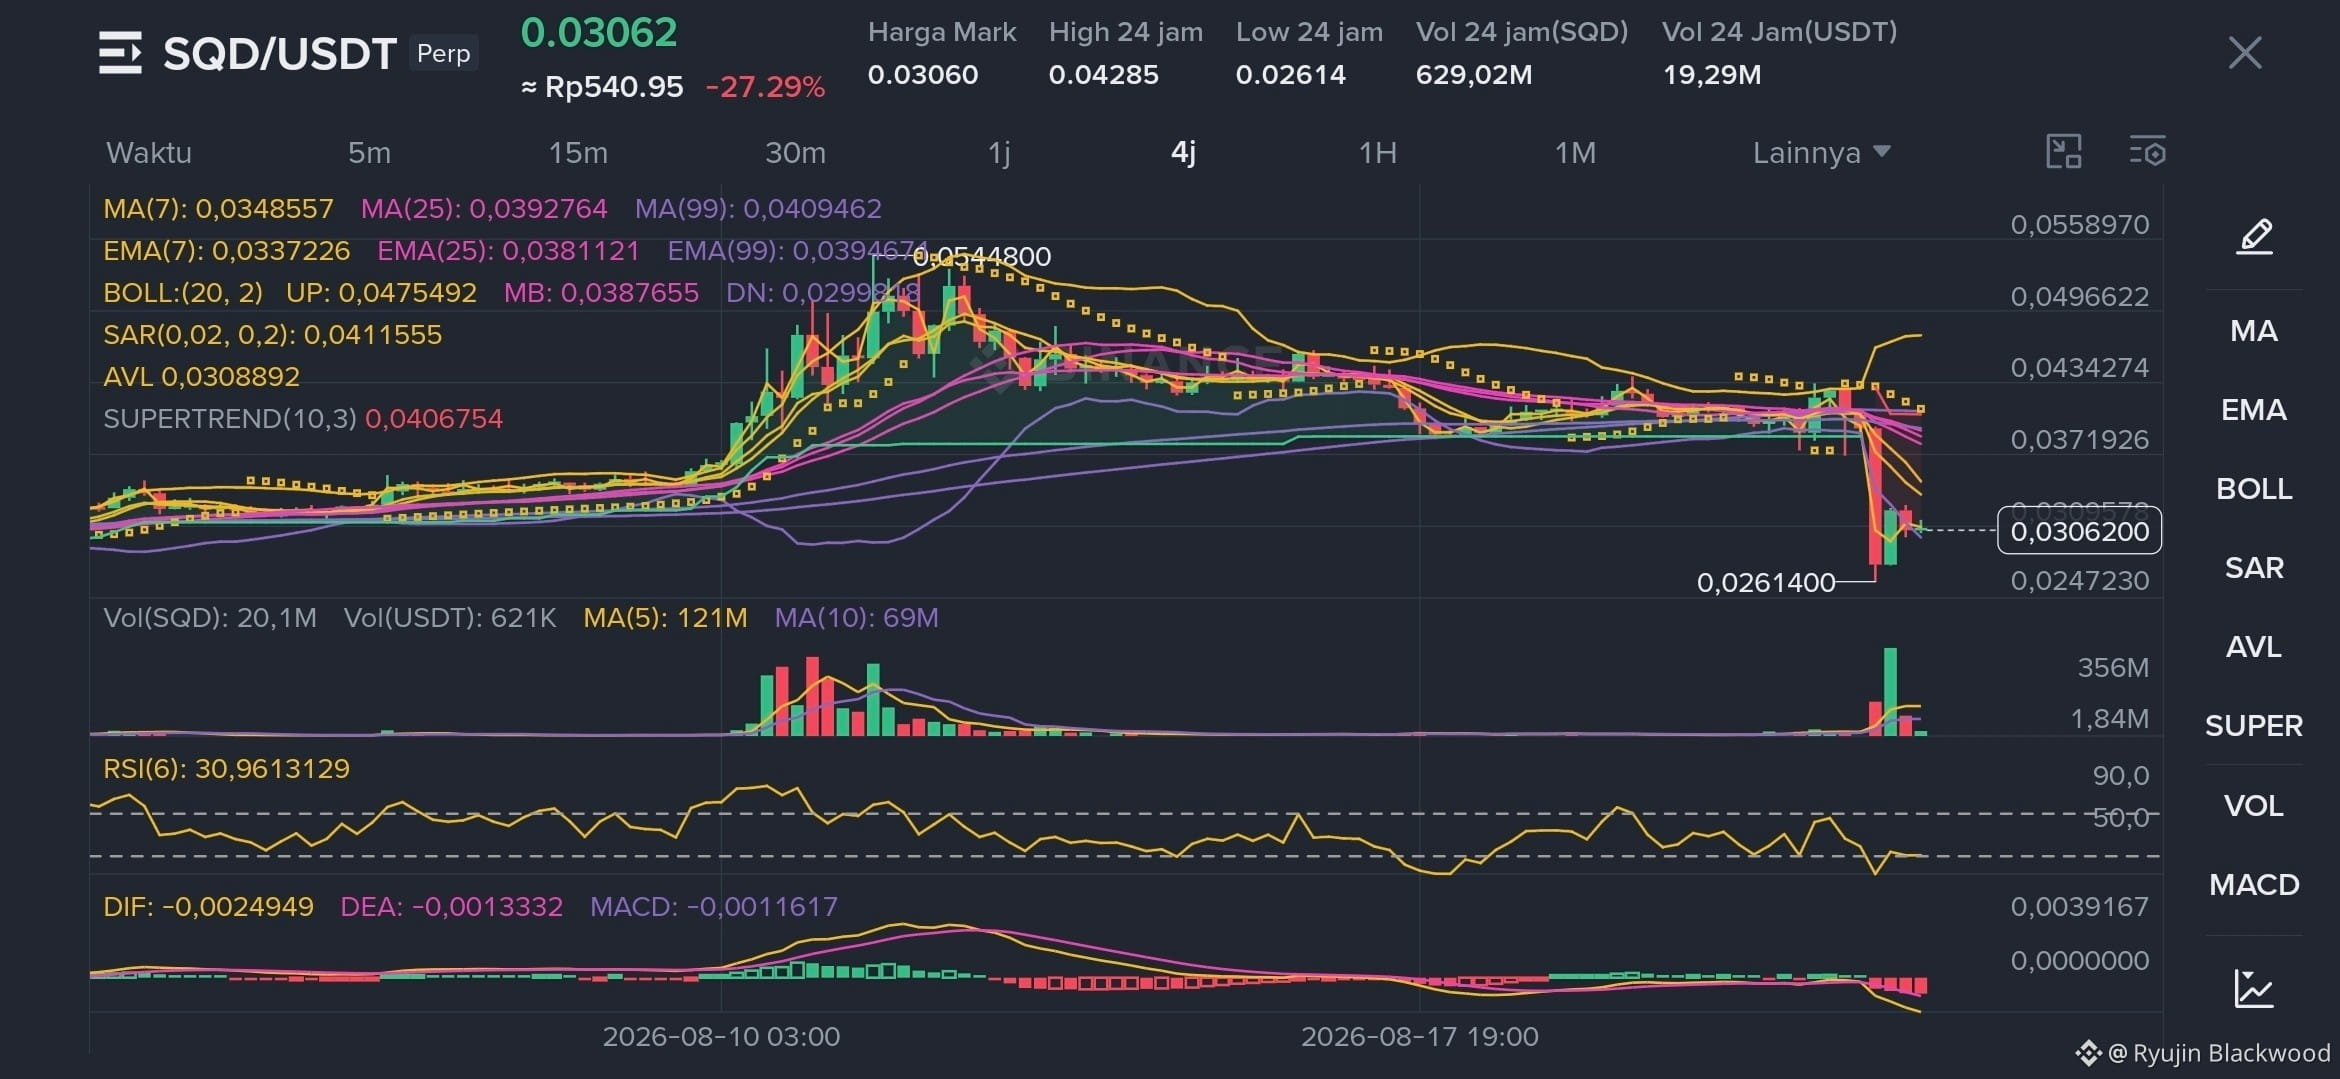The width and height of the screenshot is (2340, 1079).
Task: Toggle the SAR indicator
Action: [x=2254, y=568]
